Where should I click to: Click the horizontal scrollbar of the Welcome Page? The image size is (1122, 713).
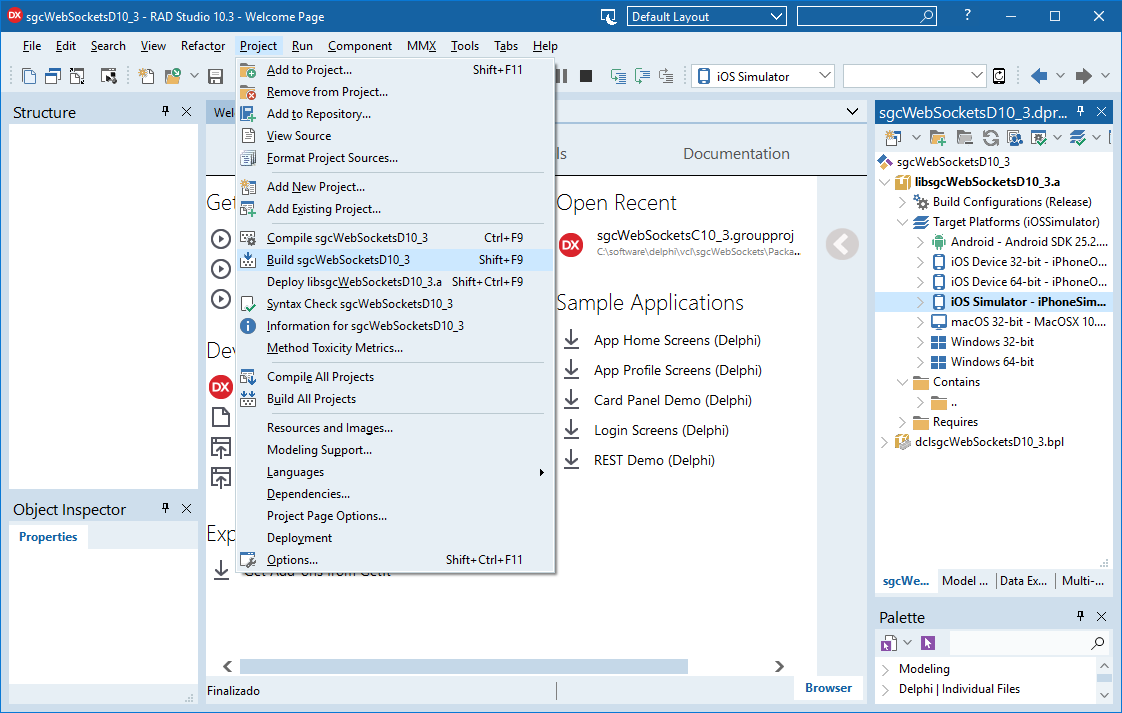[464, 666]
